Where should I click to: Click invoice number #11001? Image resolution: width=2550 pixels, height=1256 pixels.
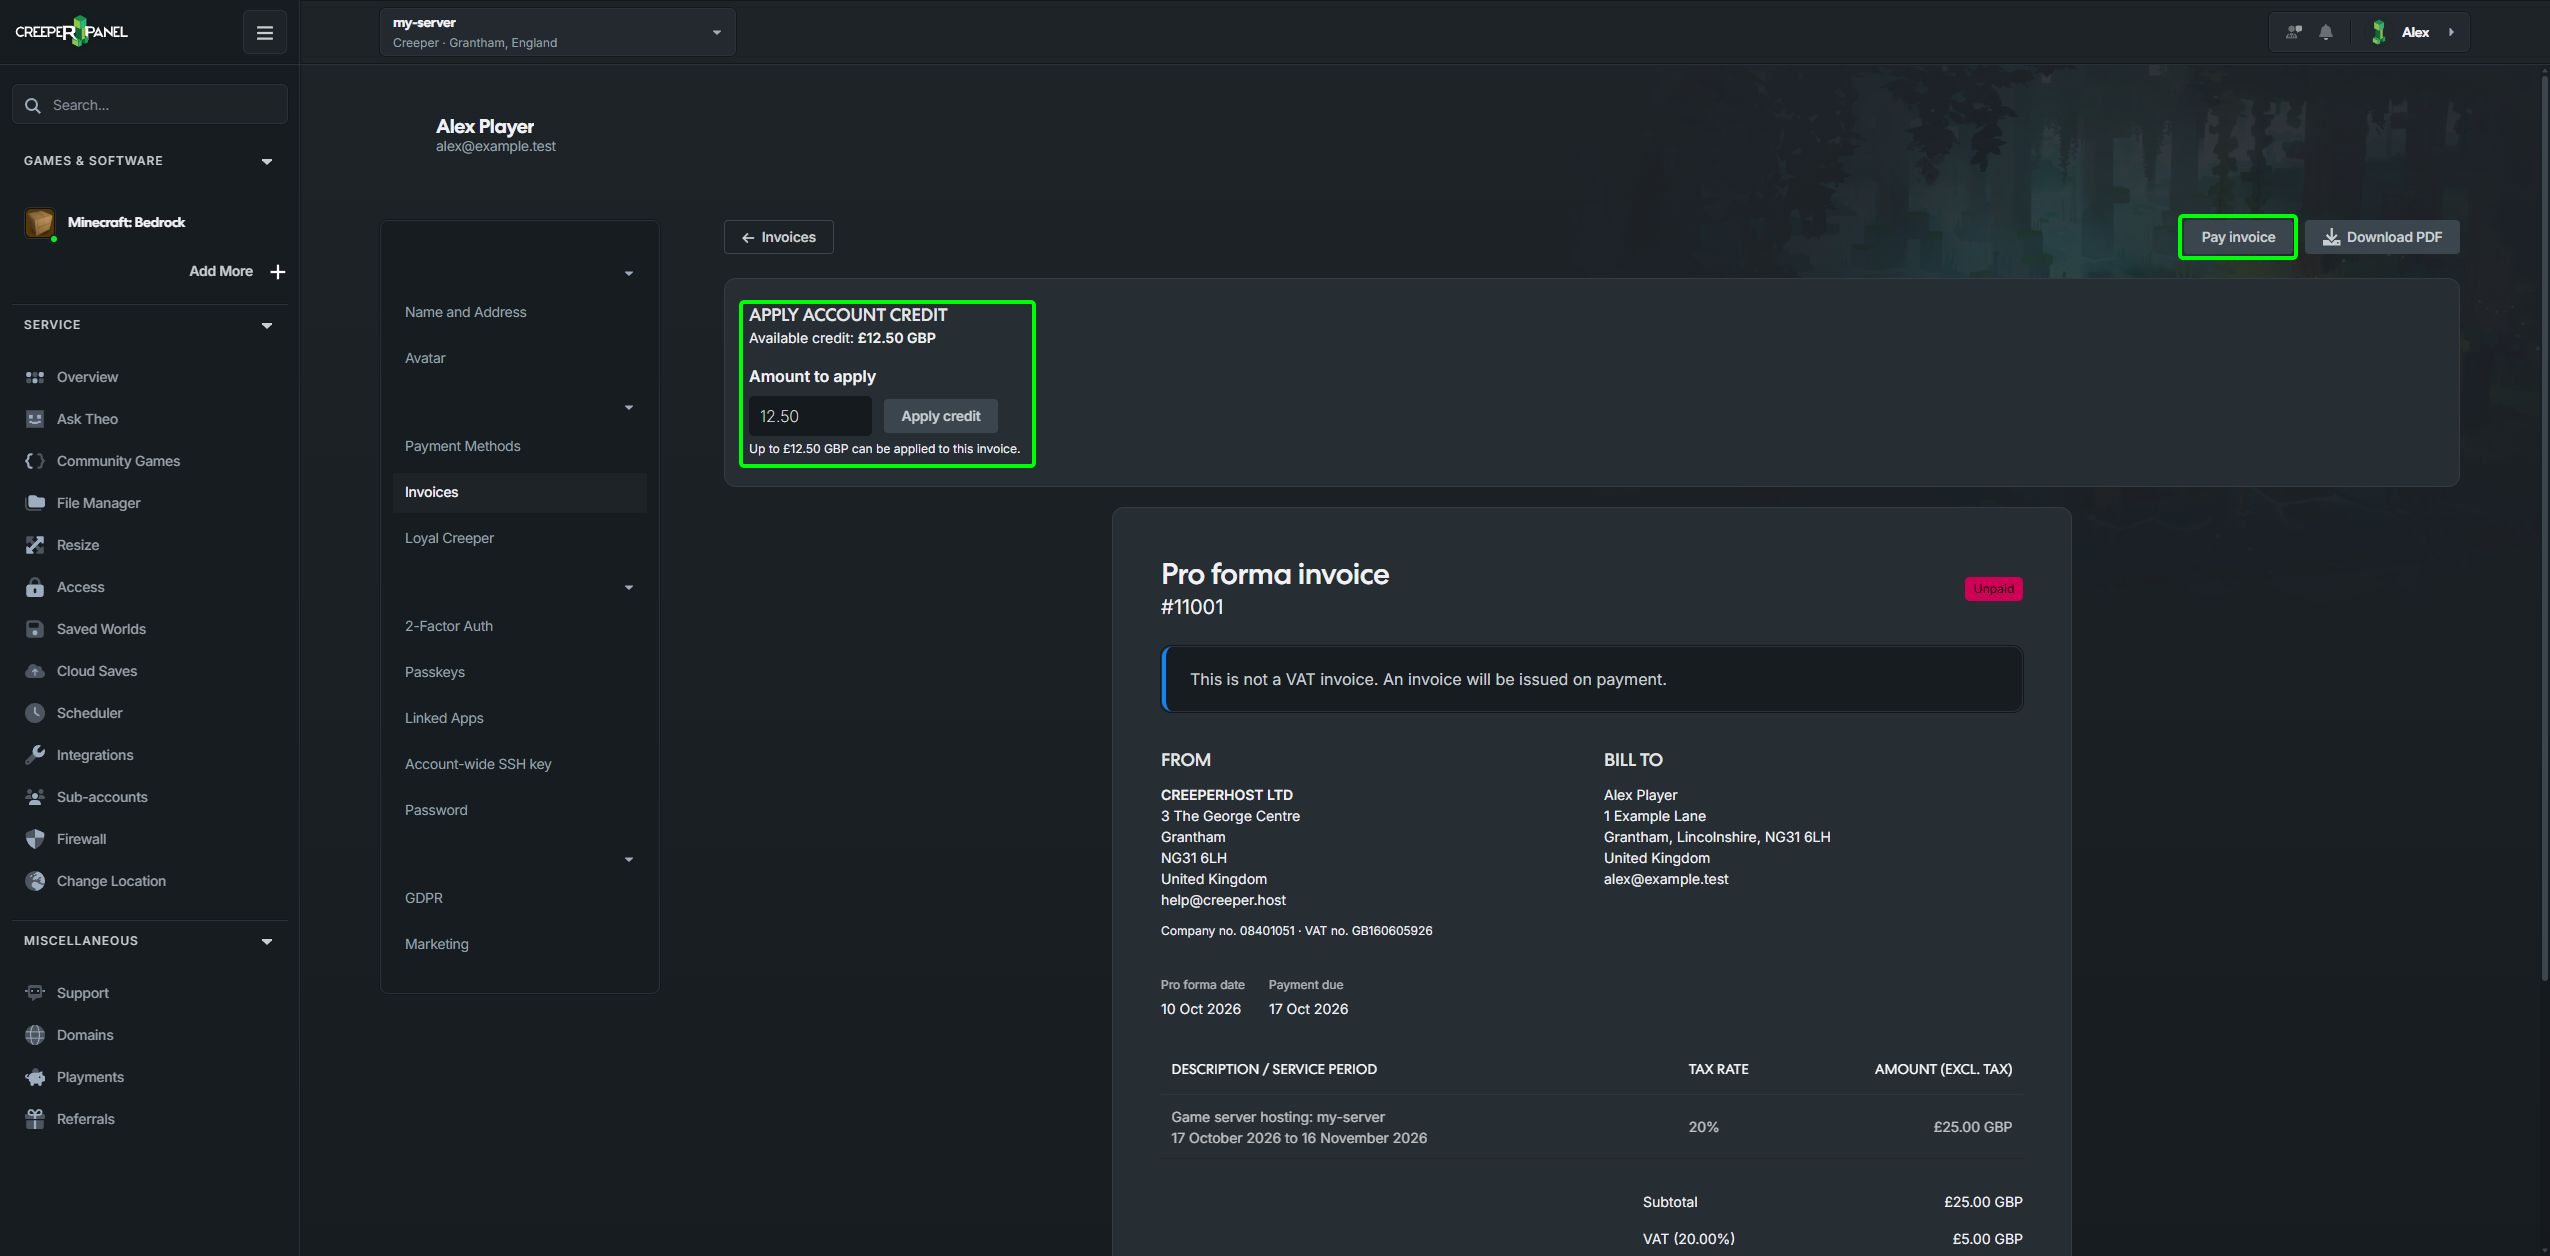point(1192,607)
